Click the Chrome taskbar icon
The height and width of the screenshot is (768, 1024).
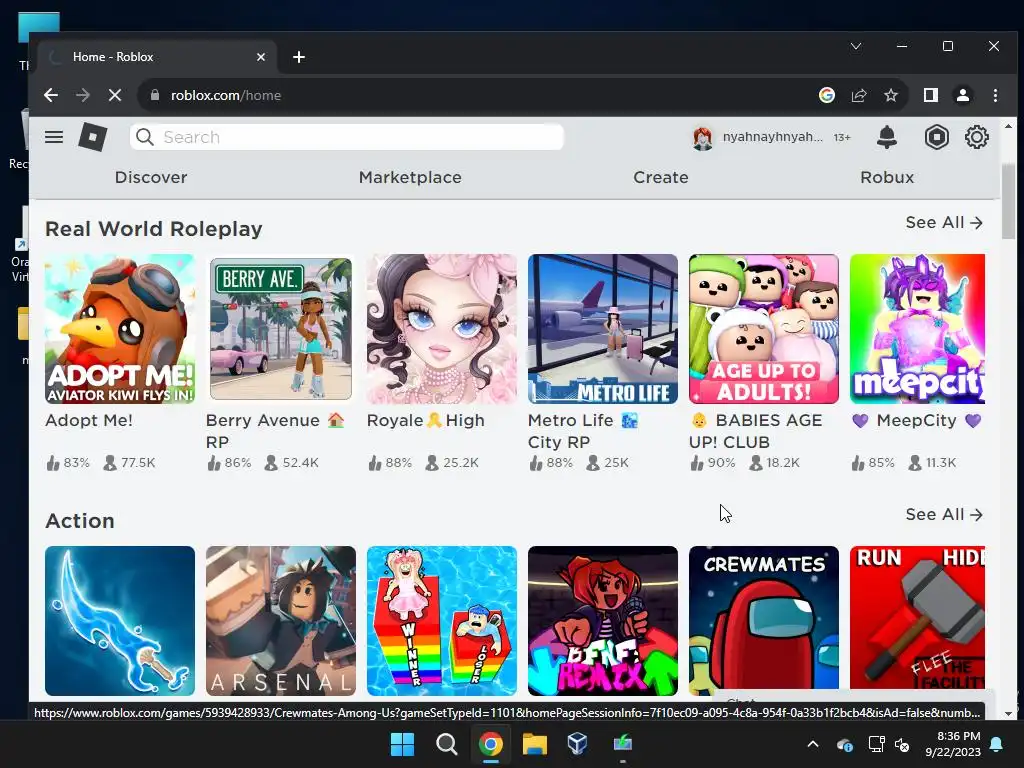point(490,744)
